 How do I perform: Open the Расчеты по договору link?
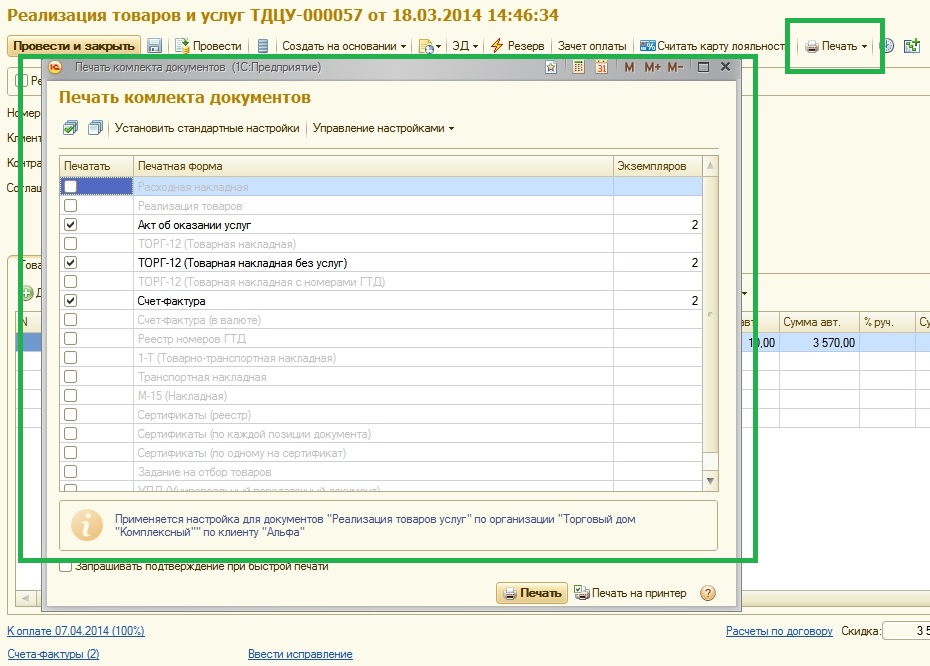(779, 631)
